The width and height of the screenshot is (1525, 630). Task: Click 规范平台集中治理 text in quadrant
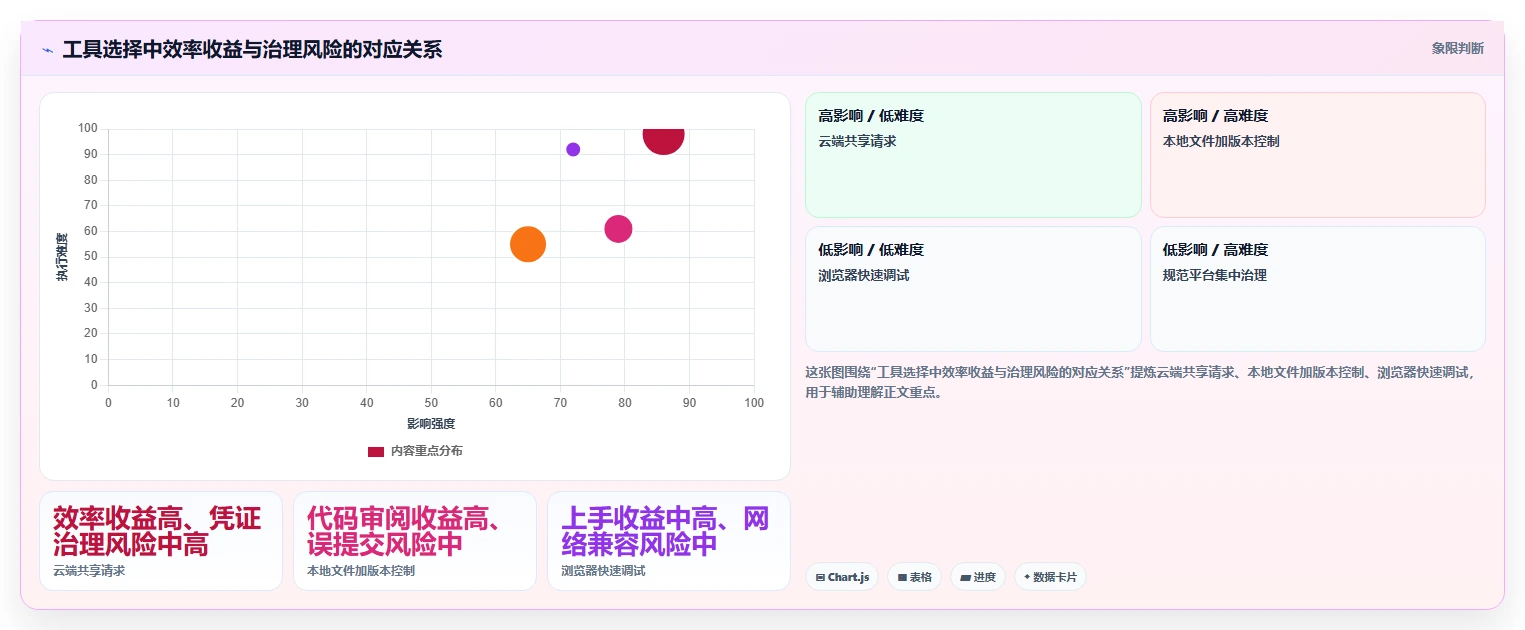point(1214,275)
